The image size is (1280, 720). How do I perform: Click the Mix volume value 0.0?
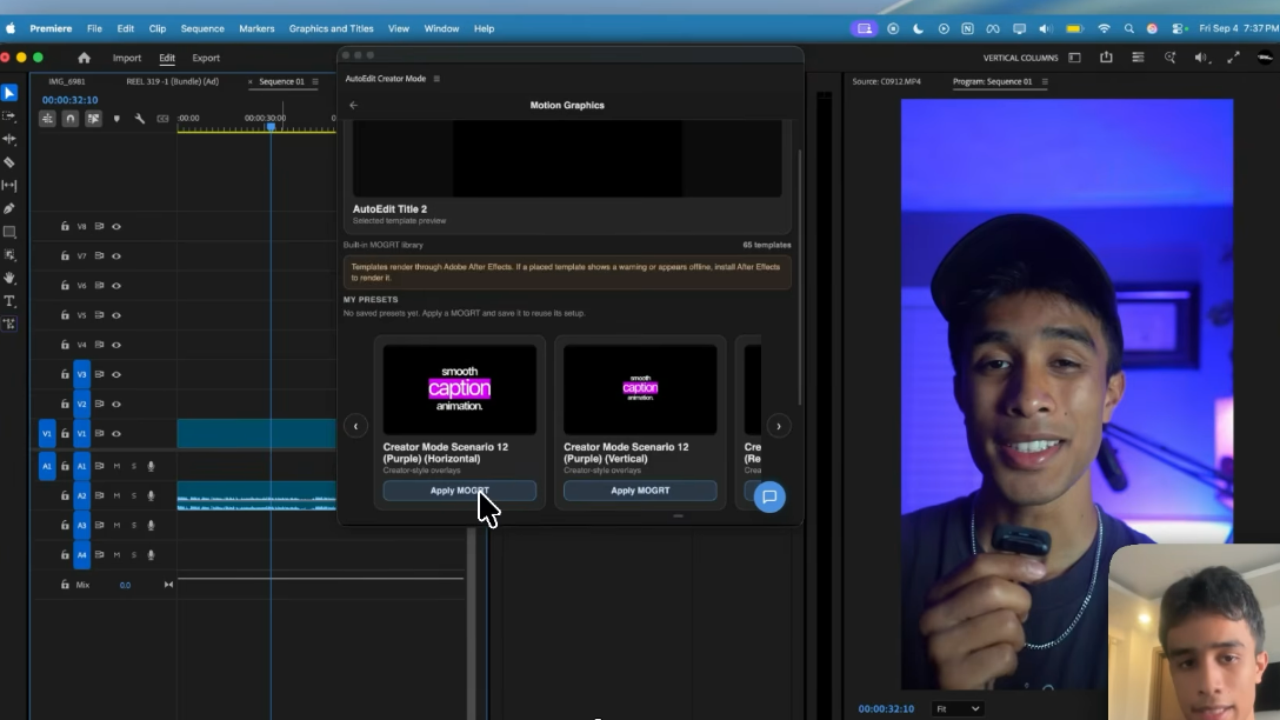125,585
